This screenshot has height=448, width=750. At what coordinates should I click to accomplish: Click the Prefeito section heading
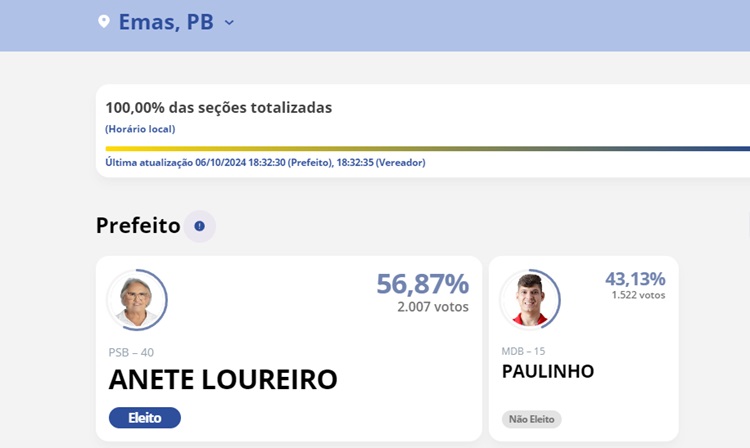pos(138,226)
